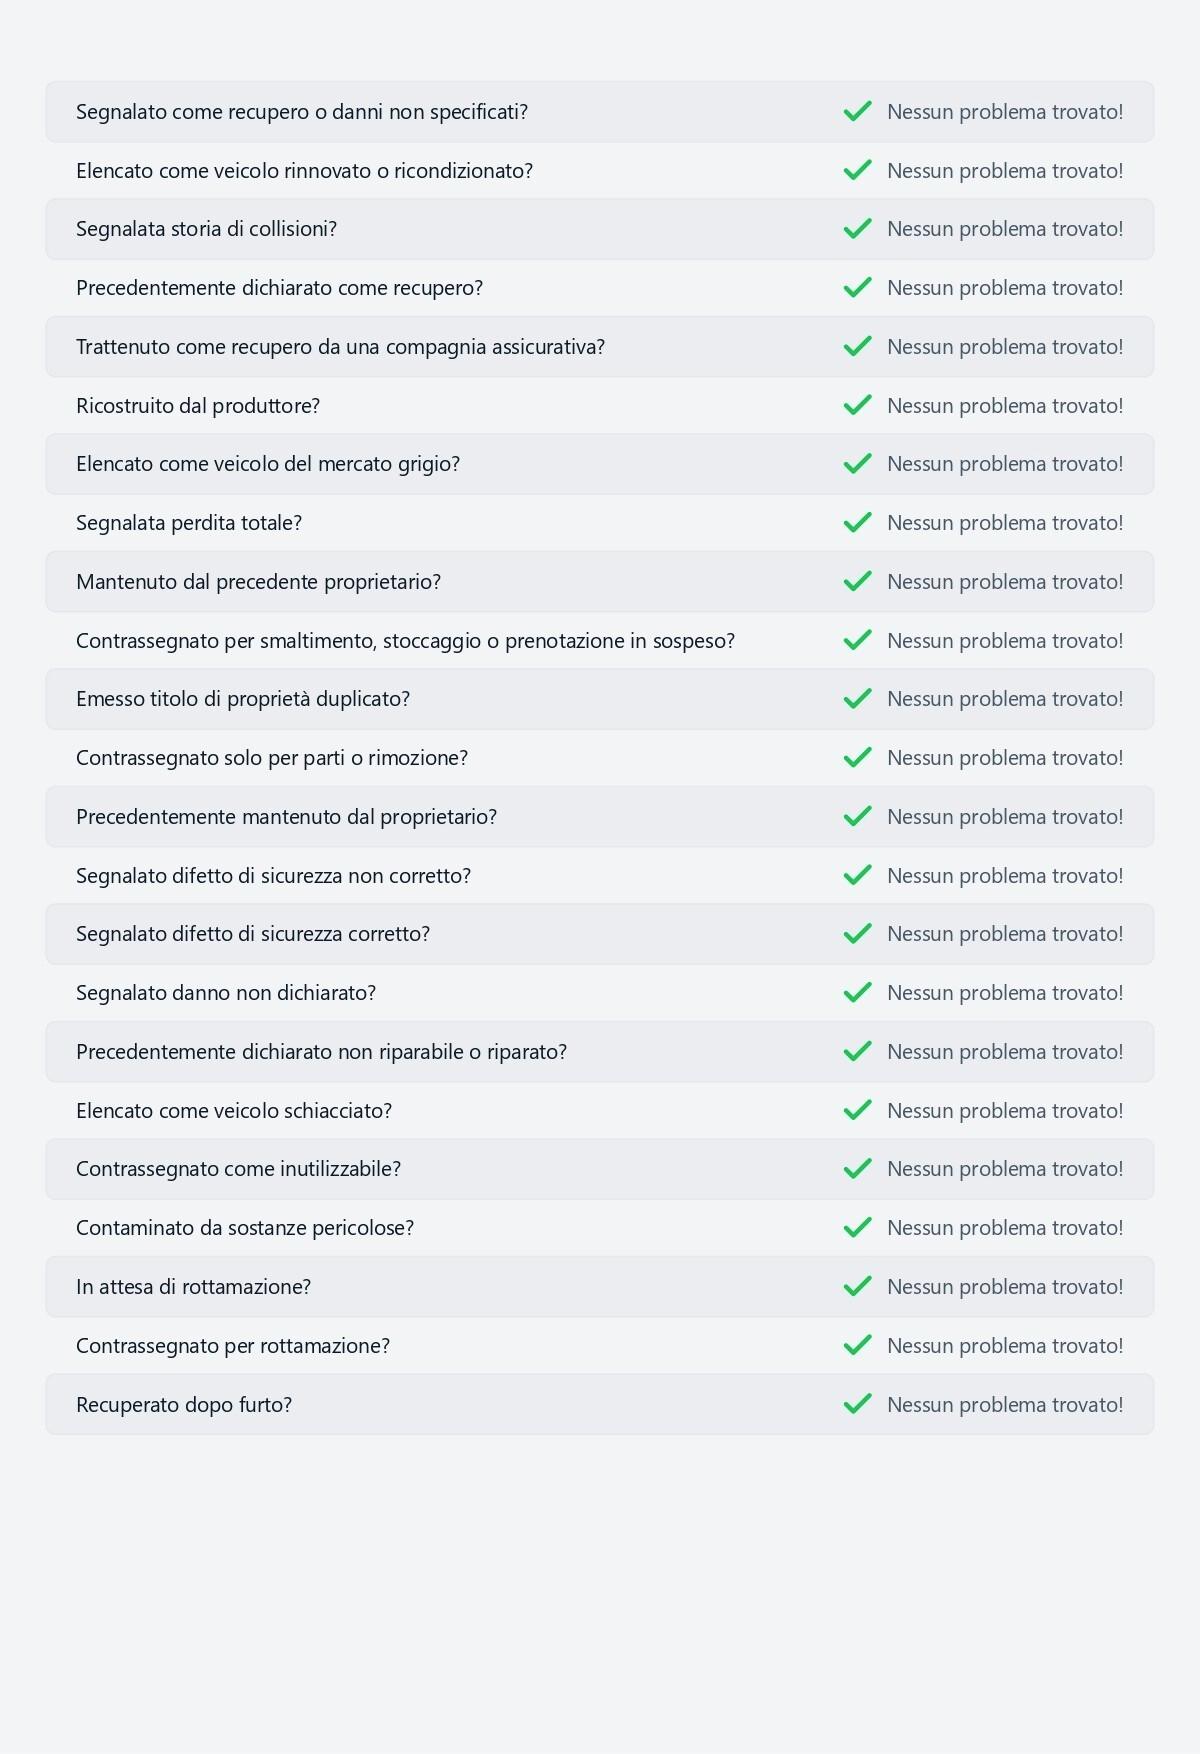This screenshot has height=1754, width=1200.
Task: Click the green check next to 'In attesa di rottamazione?'
Action: tap(857, 1287)
